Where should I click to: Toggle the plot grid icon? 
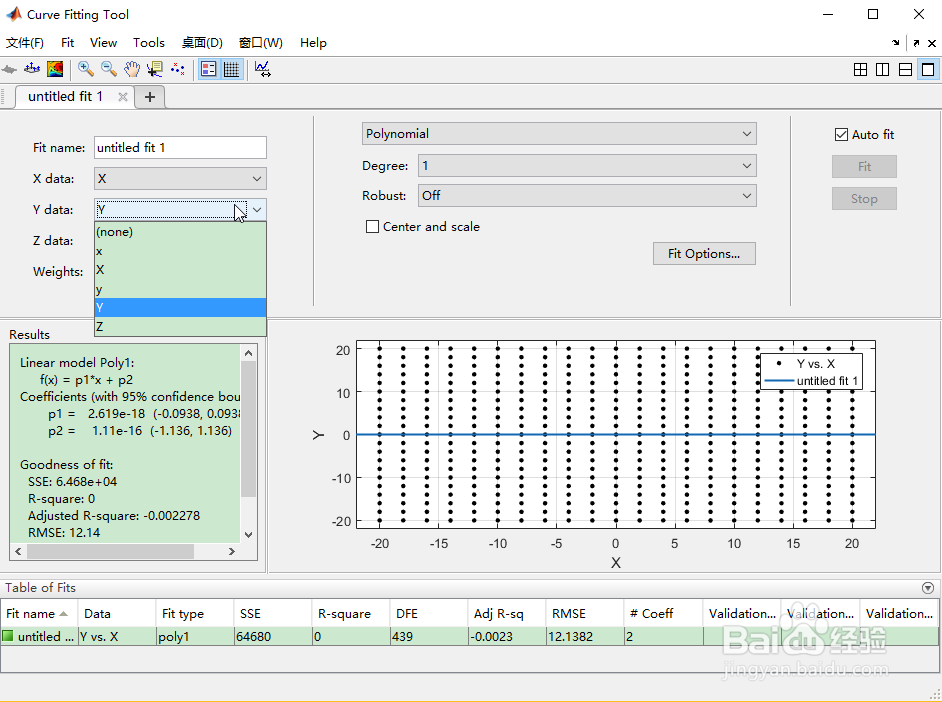coord(231,69)
